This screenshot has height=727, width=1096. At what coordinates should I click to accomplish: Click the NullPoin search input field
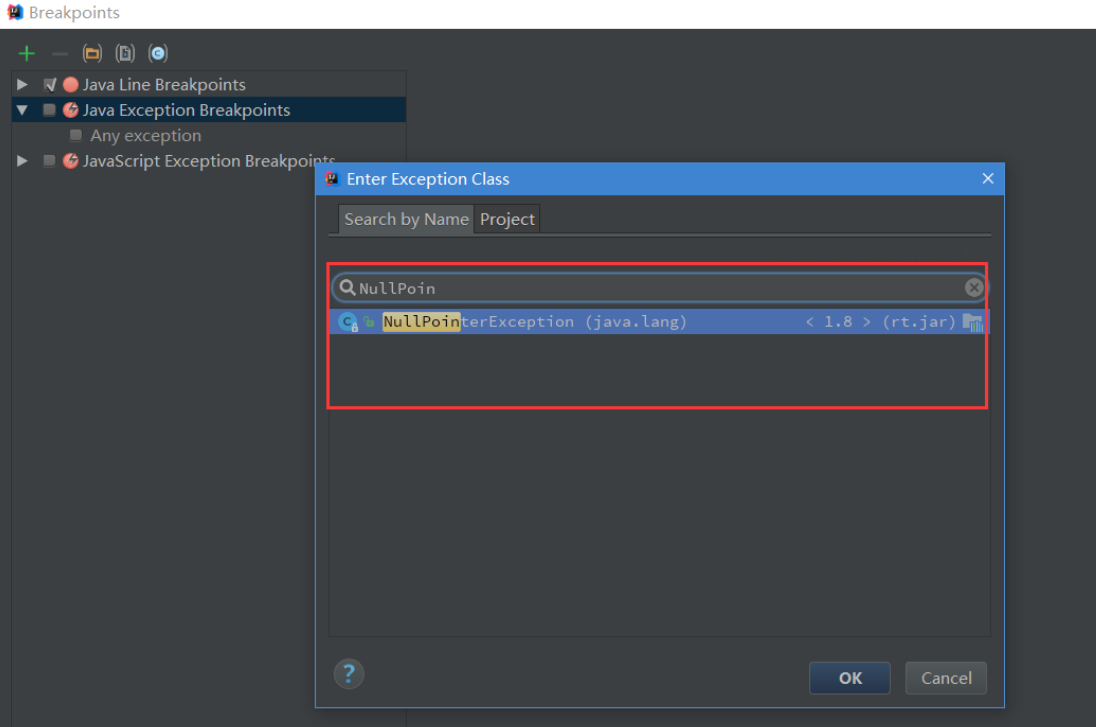[659, 288]
